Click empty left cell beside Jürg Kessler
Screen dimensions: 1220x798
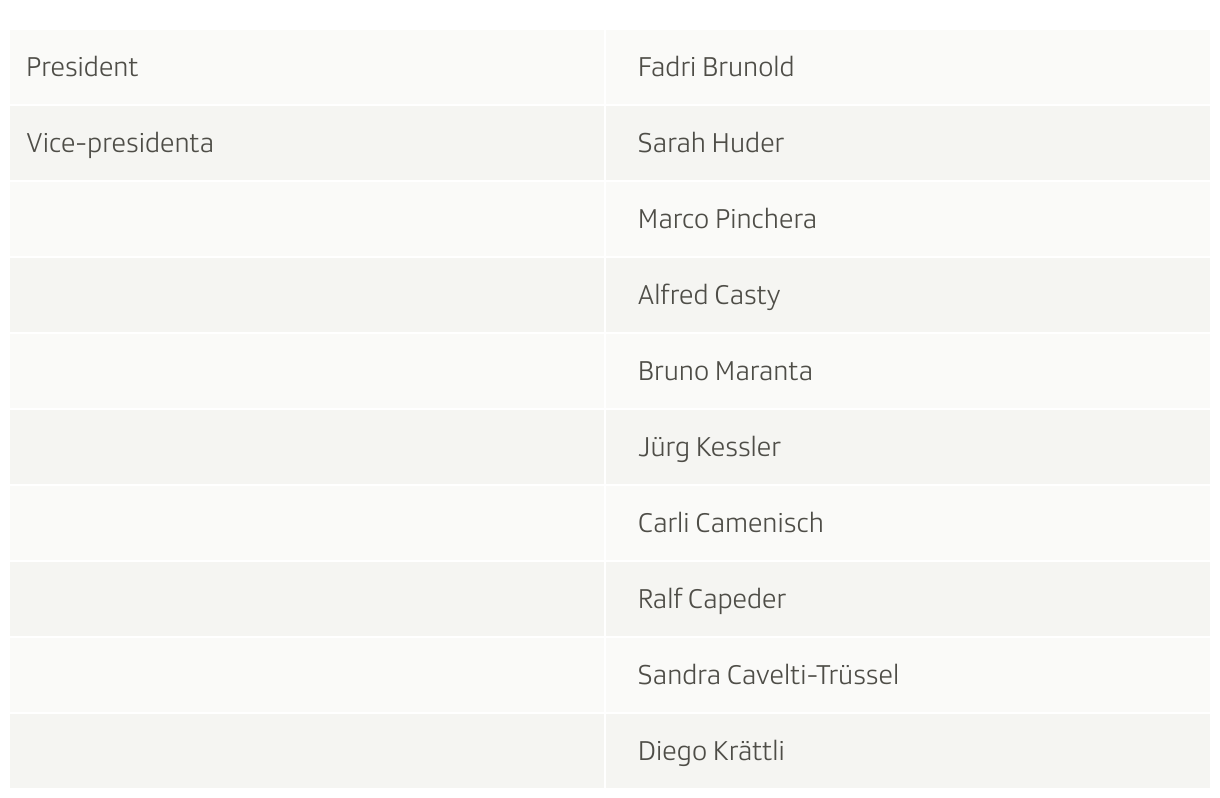307,447
